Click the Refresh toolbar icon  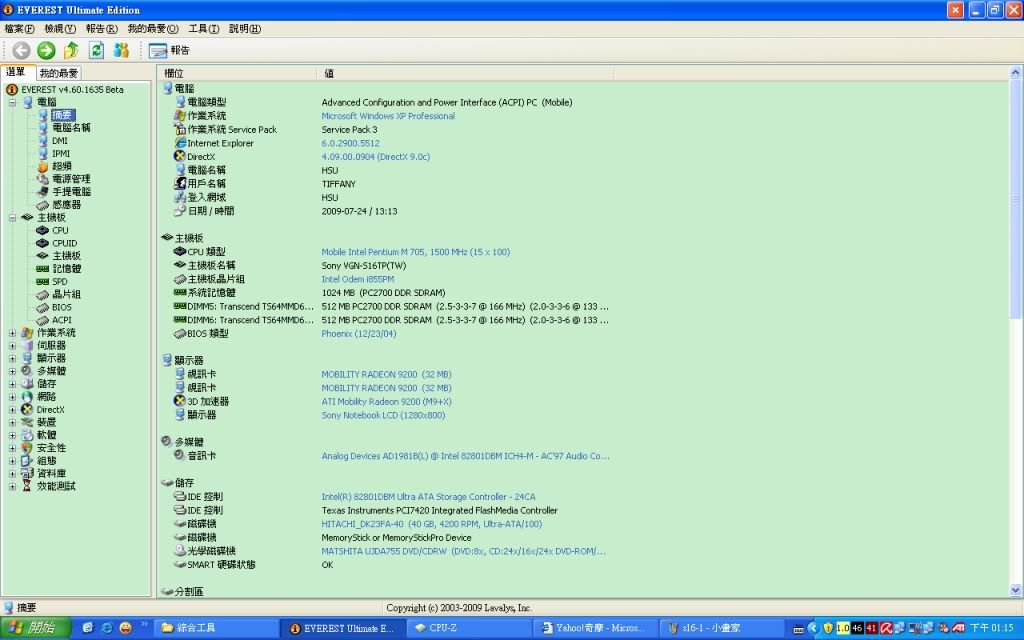point(96,50)
